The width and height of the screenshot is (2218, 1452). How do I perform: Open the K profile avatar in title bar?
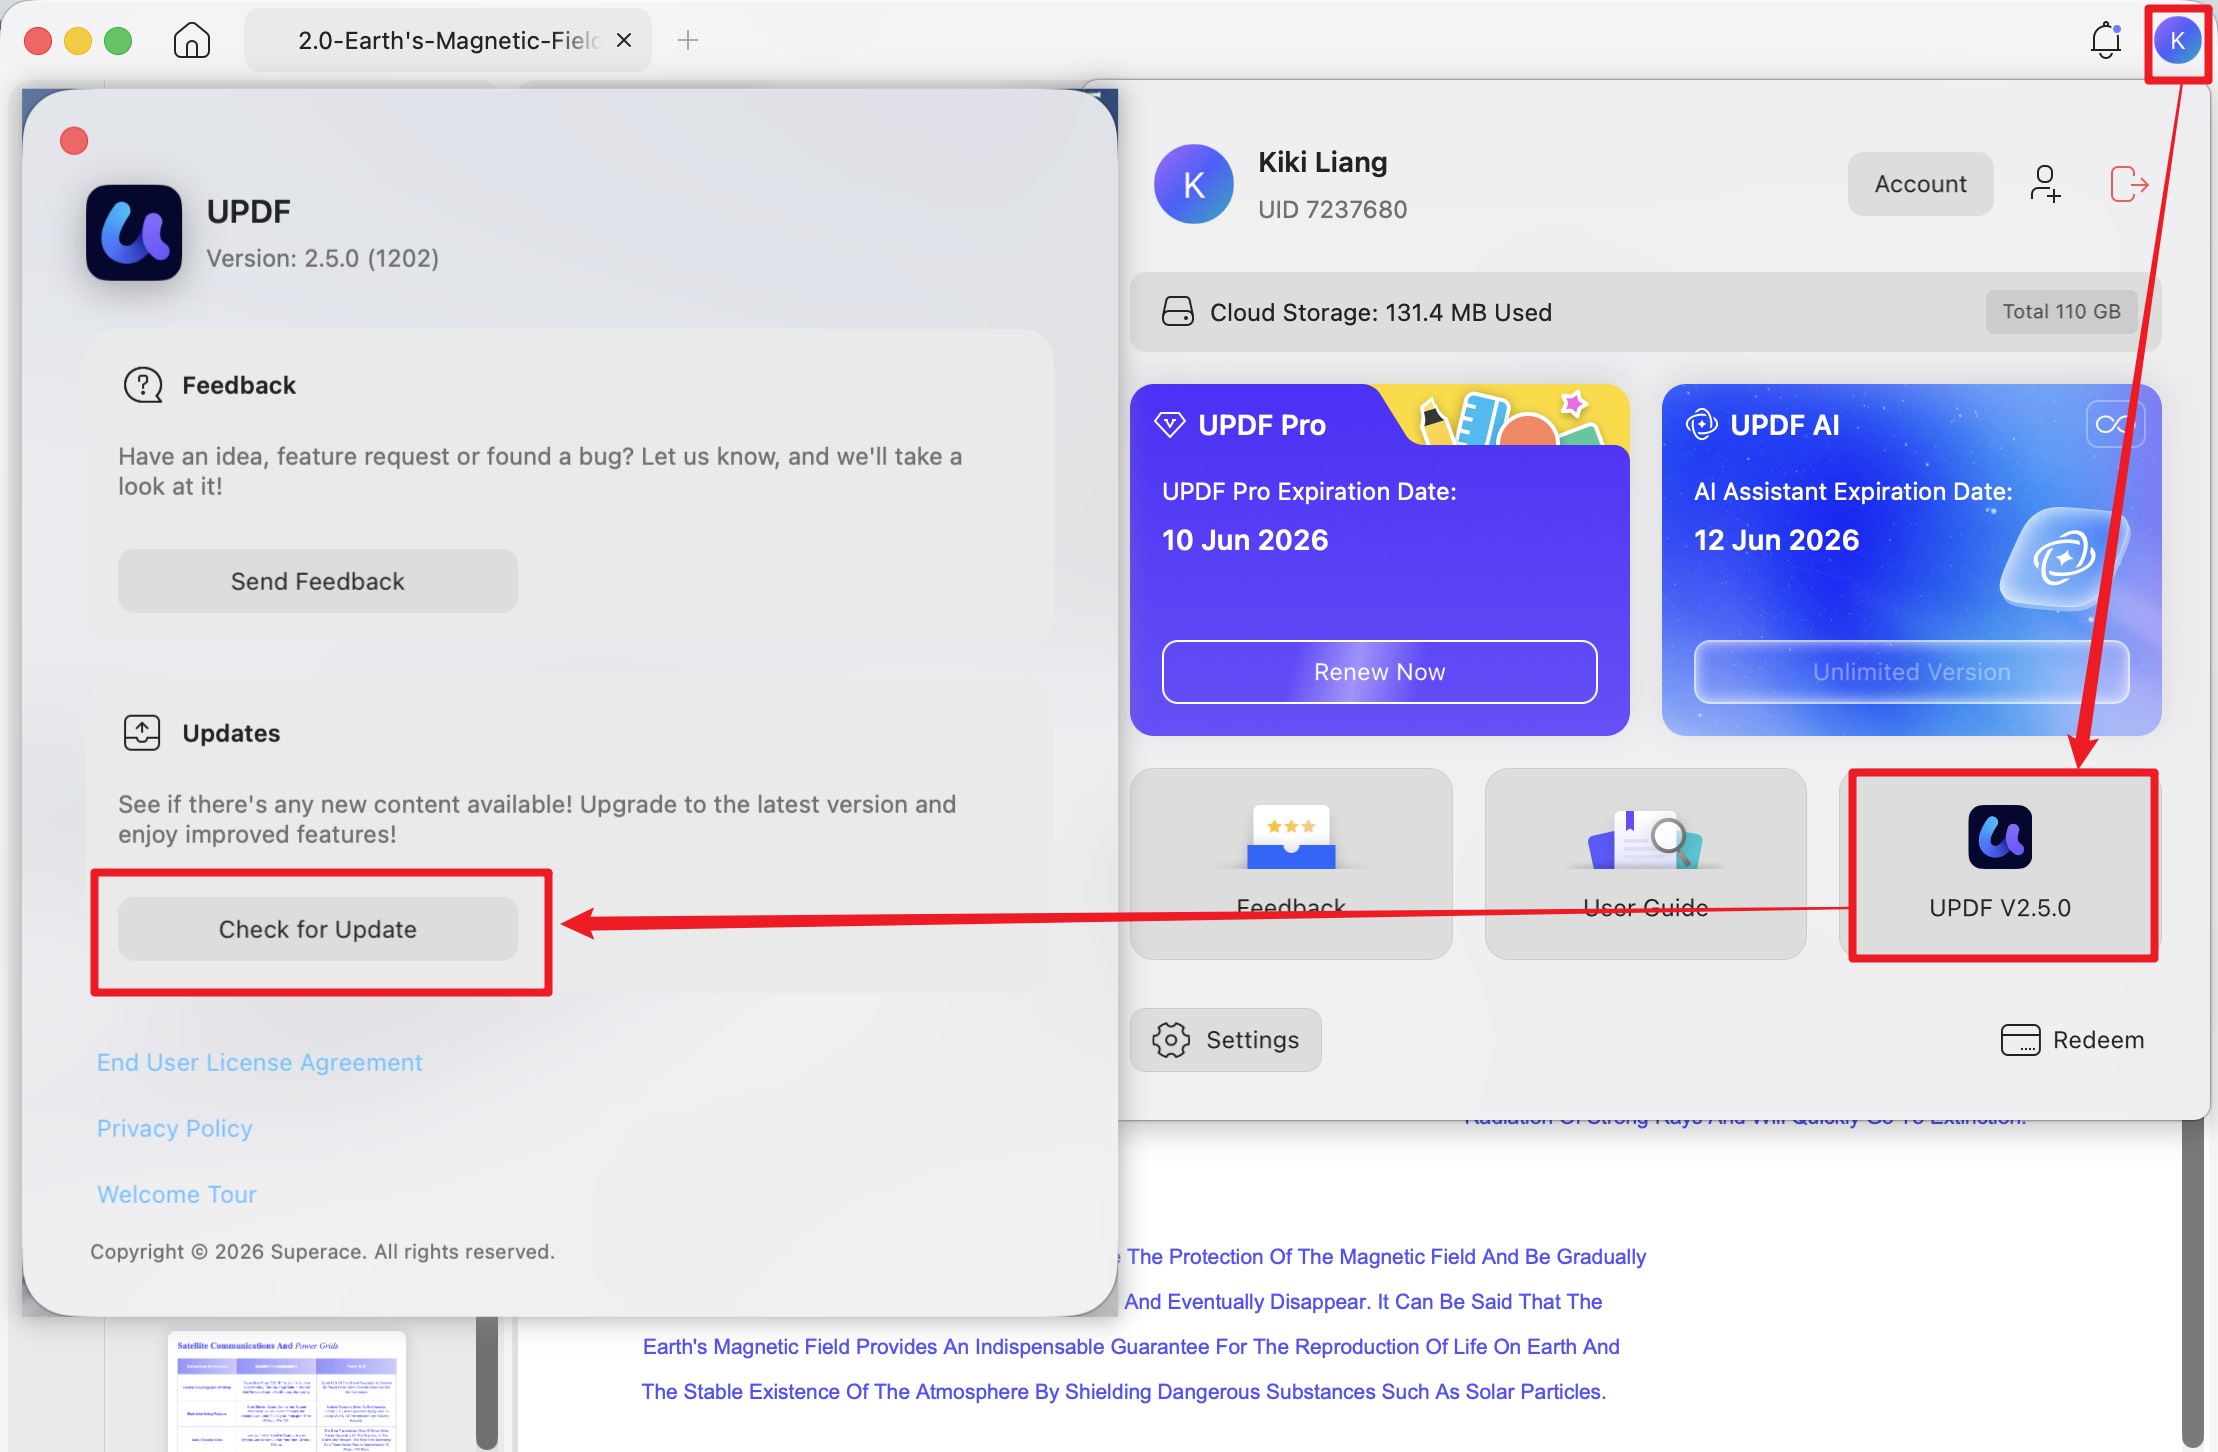tap(2177, 41)
